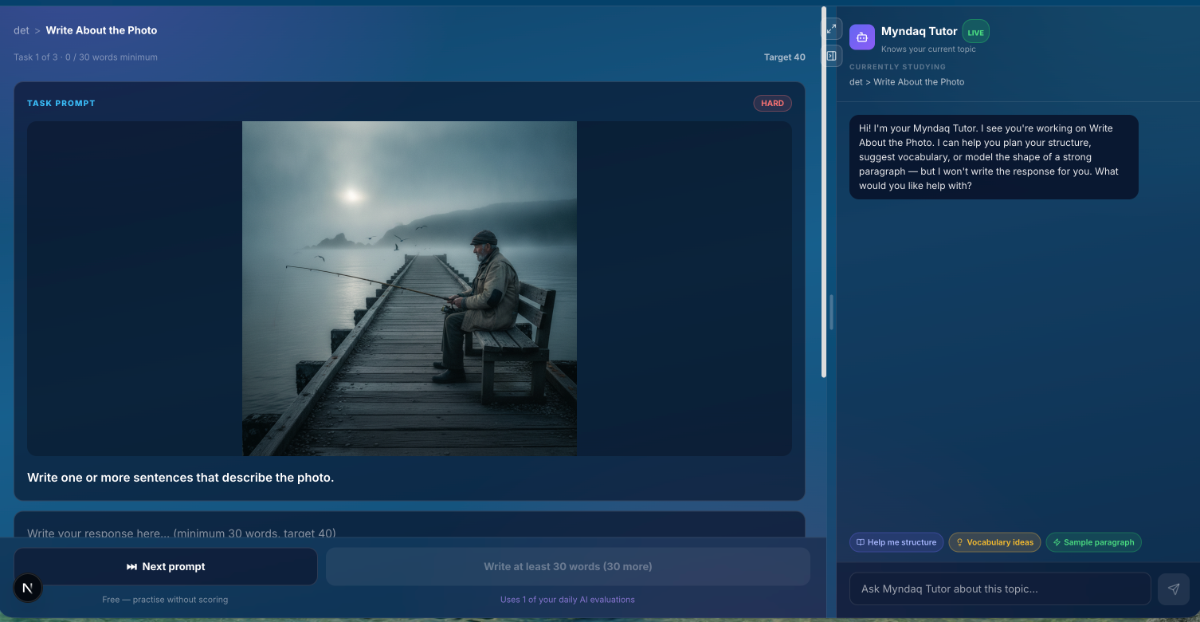1200x622 pixels.
Task: Open the round N logo button
Action: [27, 589]
